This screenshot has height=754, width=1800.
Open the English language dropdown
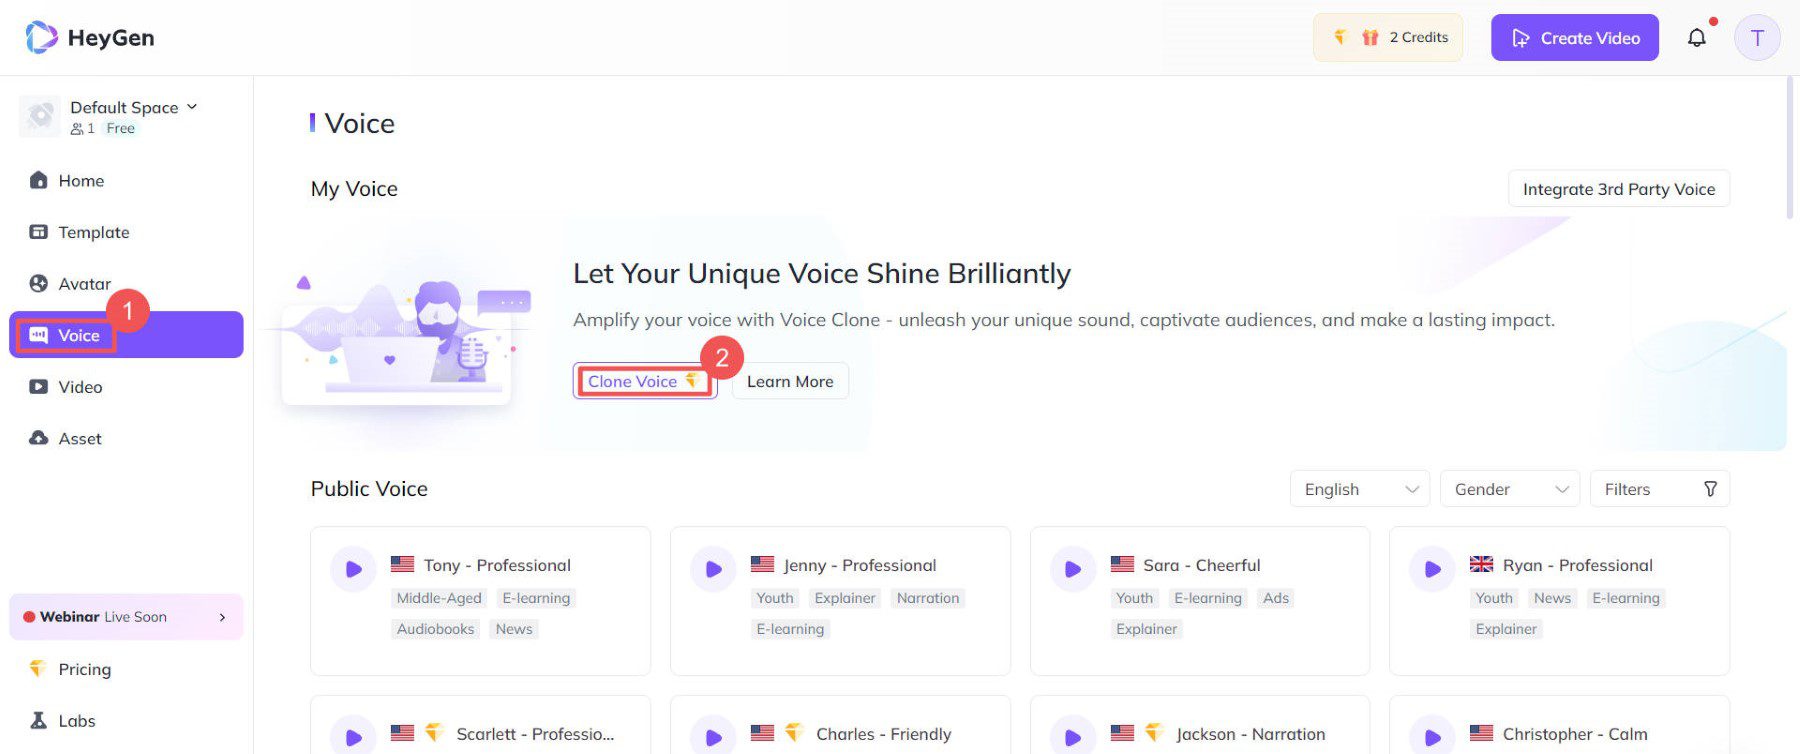[1359, 489]
